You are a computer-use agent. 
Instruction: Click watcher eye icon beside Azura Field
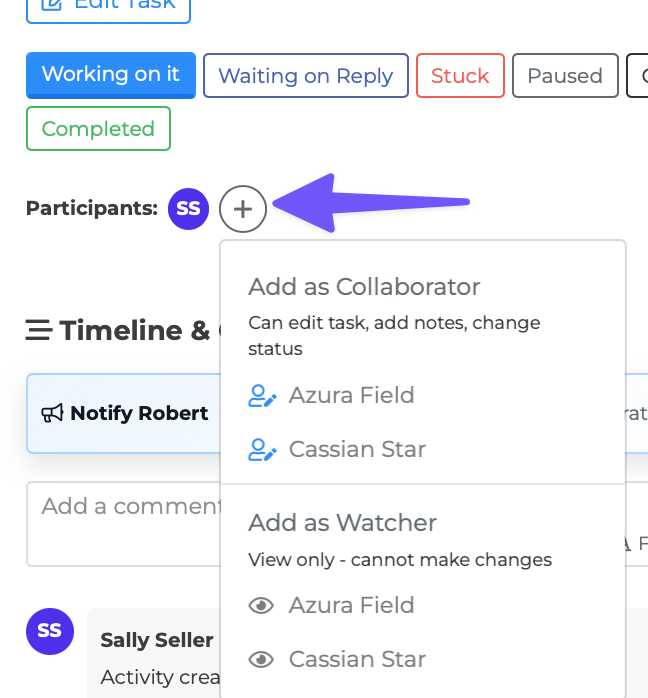point(261,606)
